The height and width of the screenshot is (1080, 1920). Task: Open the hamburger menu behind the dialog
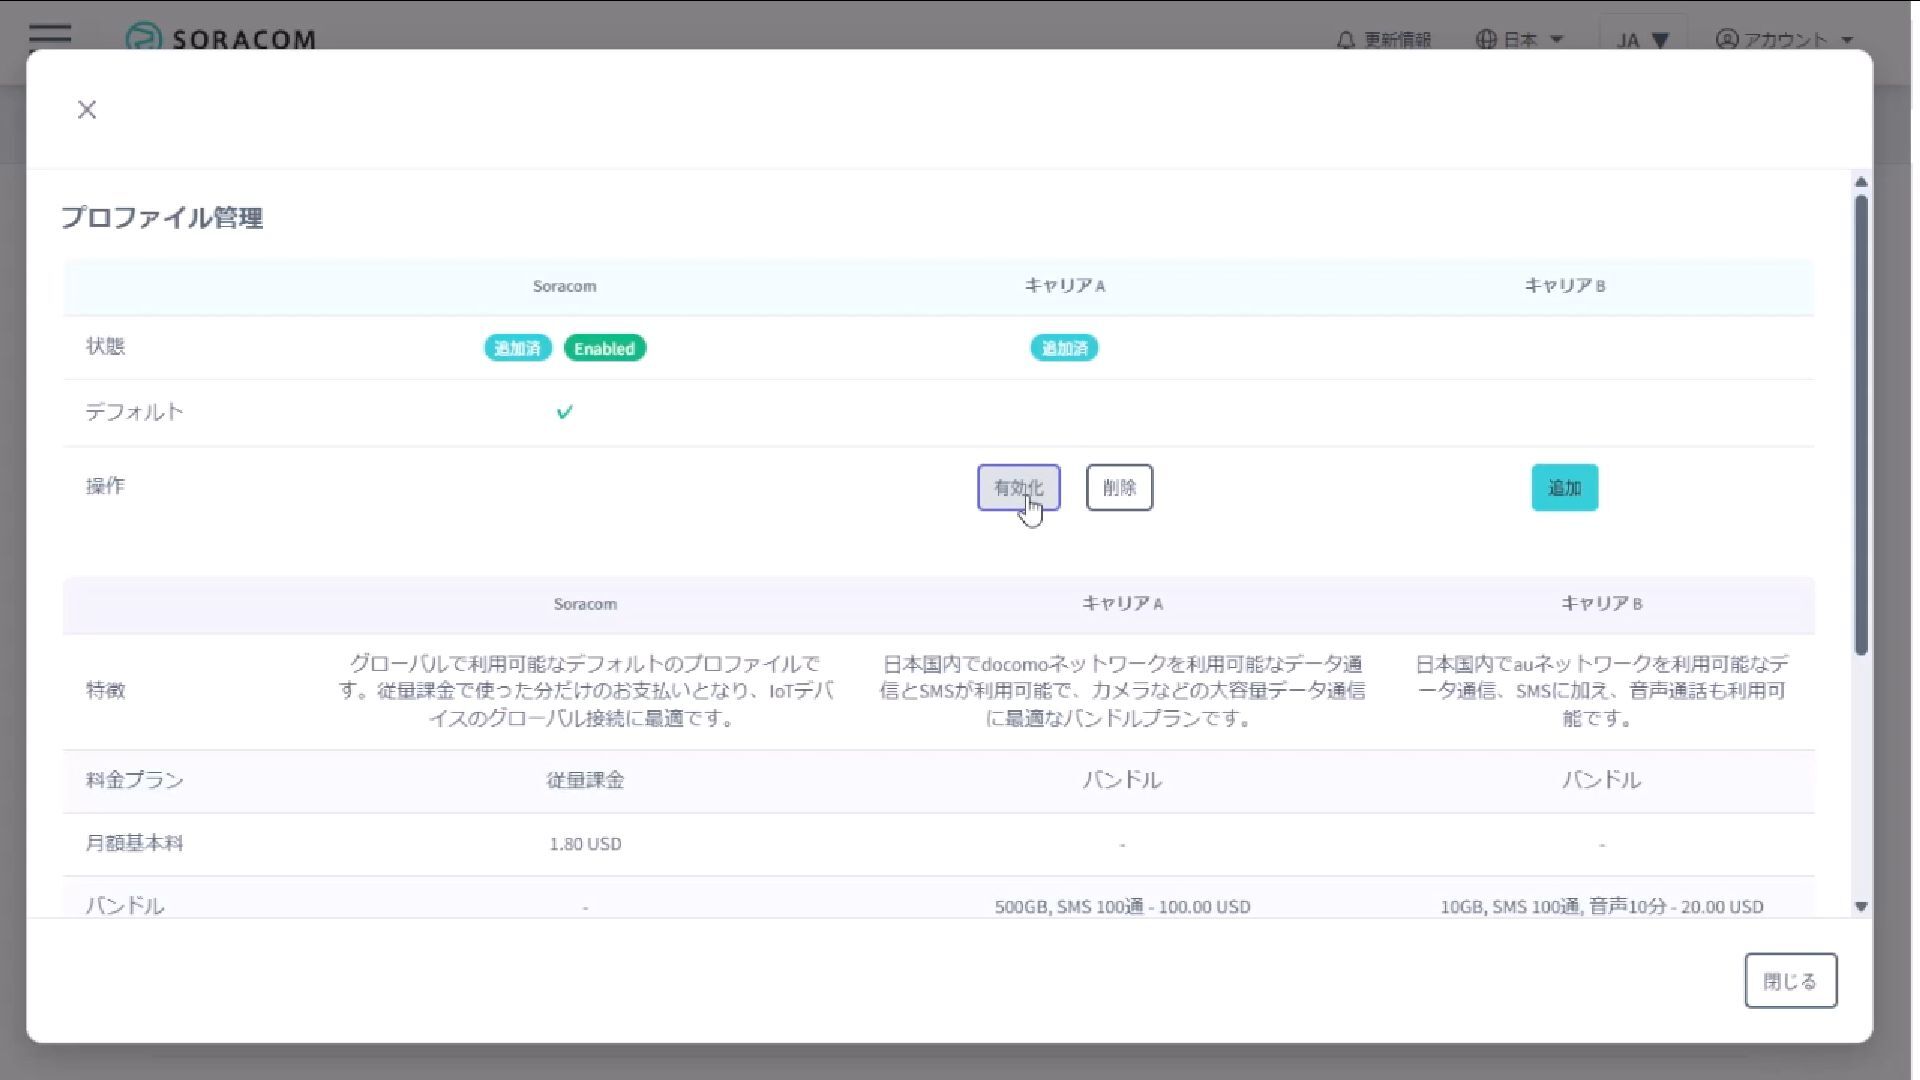click(50, 36)
